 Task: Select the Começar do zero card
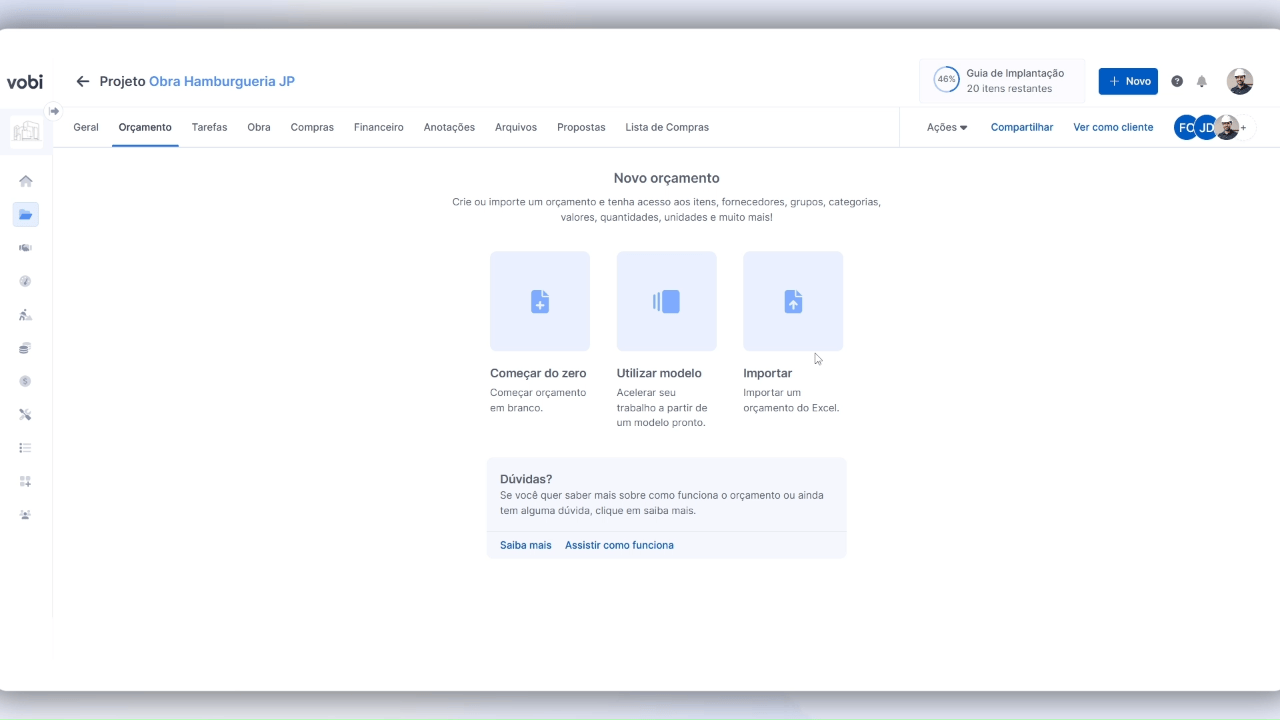pos(540,301)
